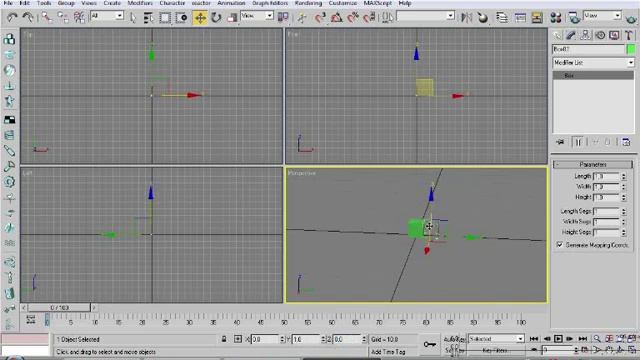Toggle Show End Result icon
This screenshot has height=360, width=640.
pos(578,142)
